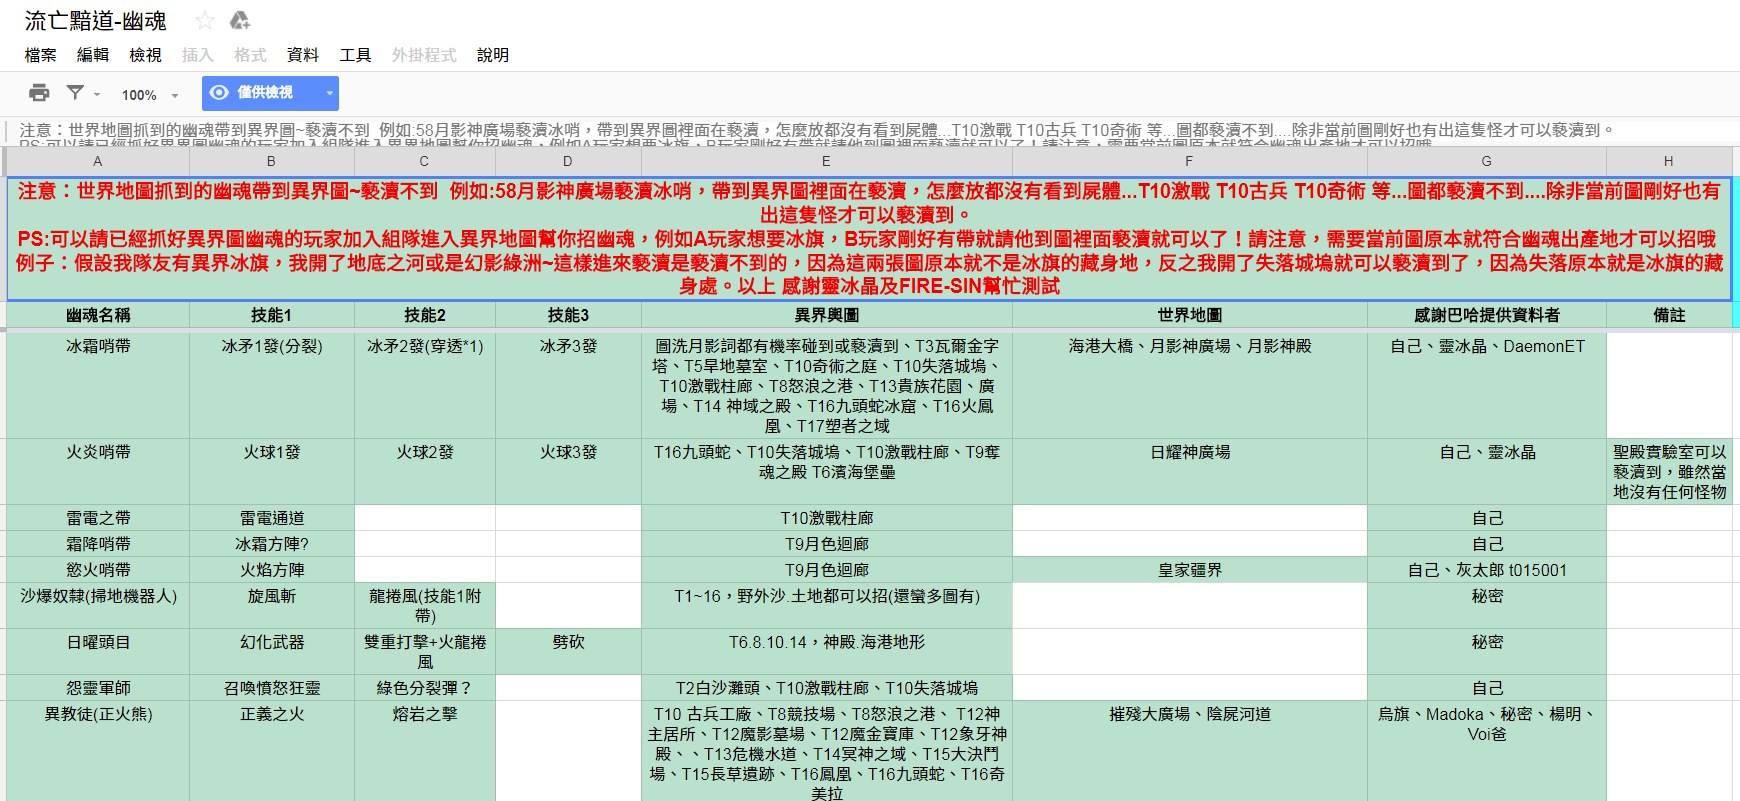Select the 日曜頭目 cell
Screen dimensions: 1740x801
pos(98,651)
